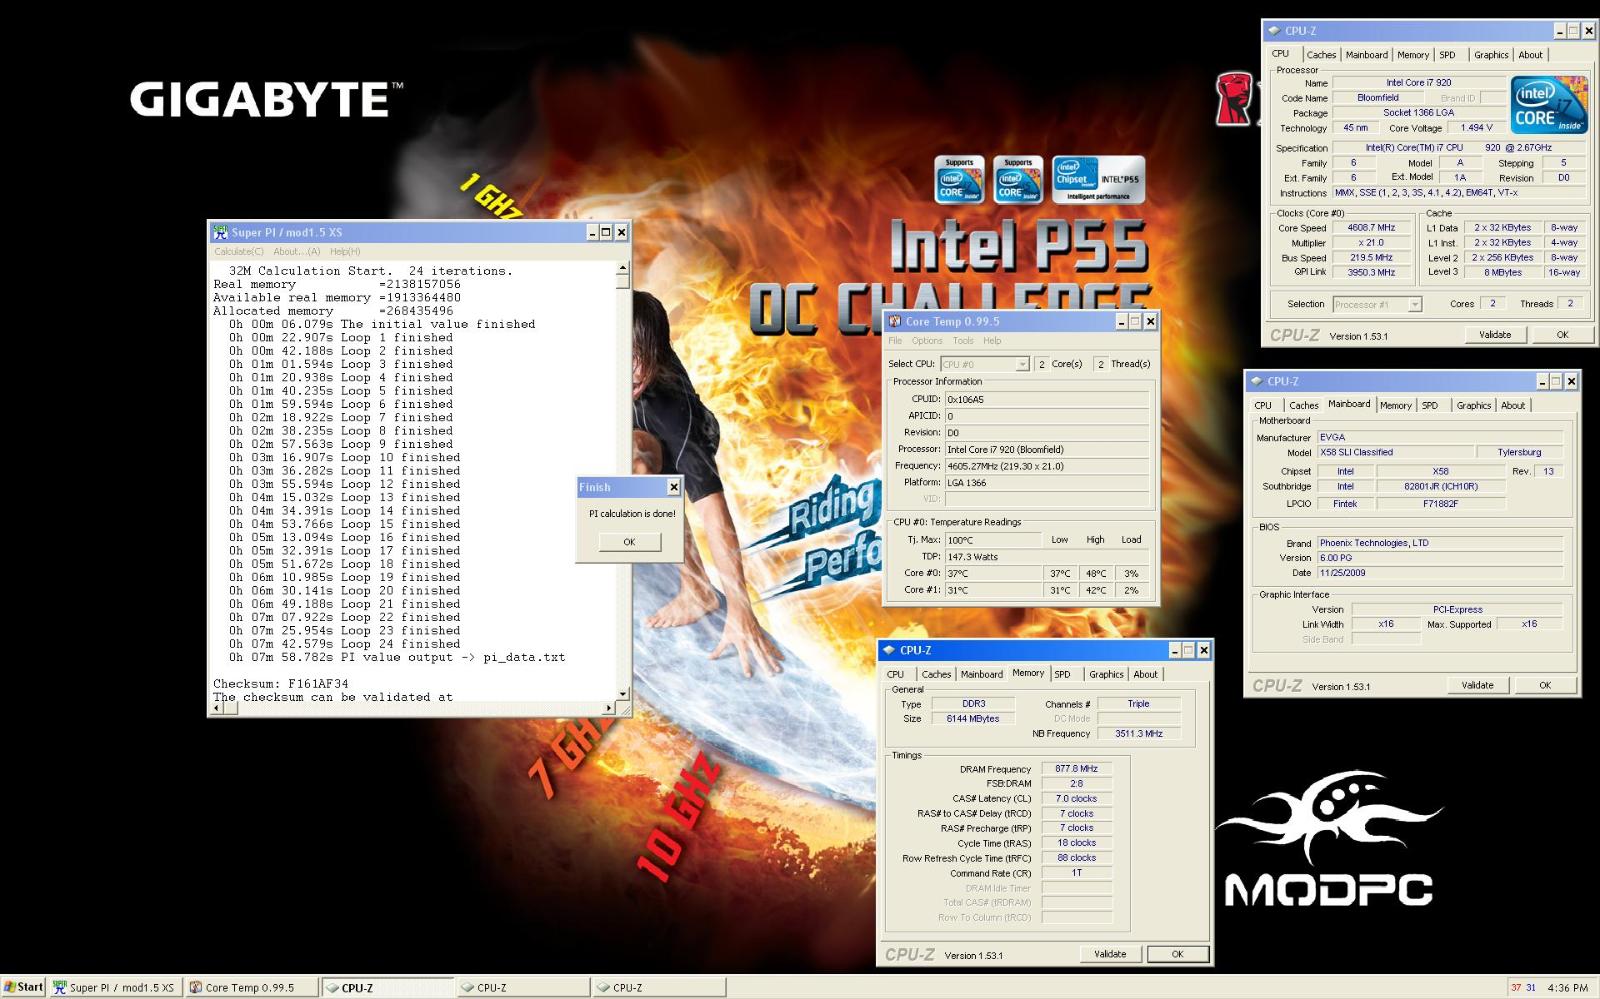Click the CPUID field 0x106A5
The width and height of the screenshot is (1600, 999).
(1048, 400)
